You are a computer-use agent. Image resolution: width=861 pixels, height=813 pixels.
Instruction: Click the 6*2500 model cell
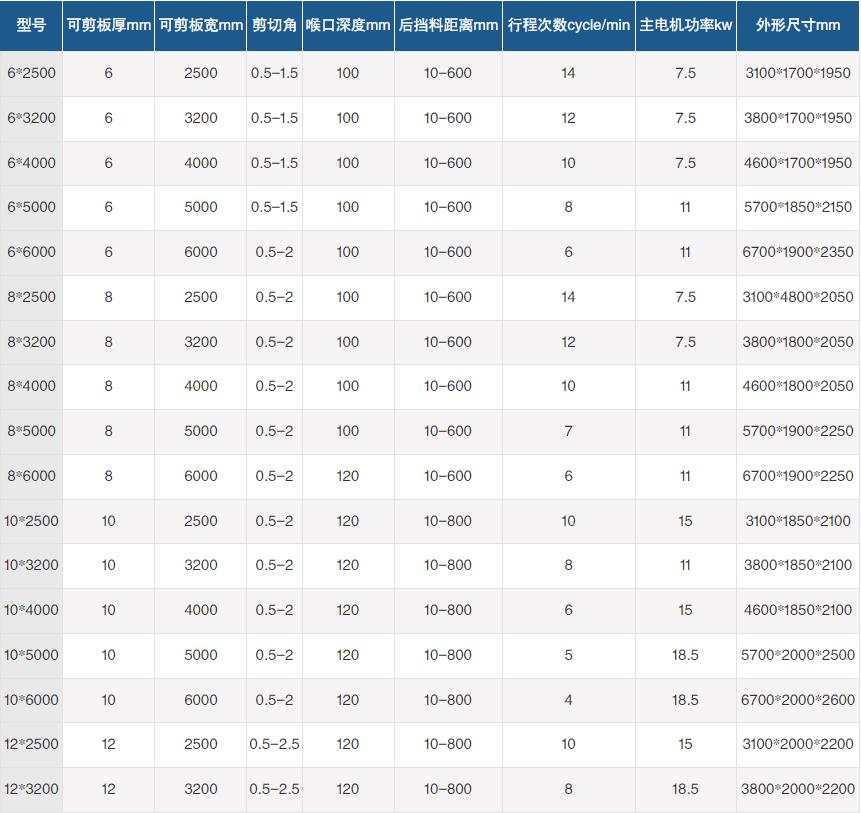click(x=31, y=73)
